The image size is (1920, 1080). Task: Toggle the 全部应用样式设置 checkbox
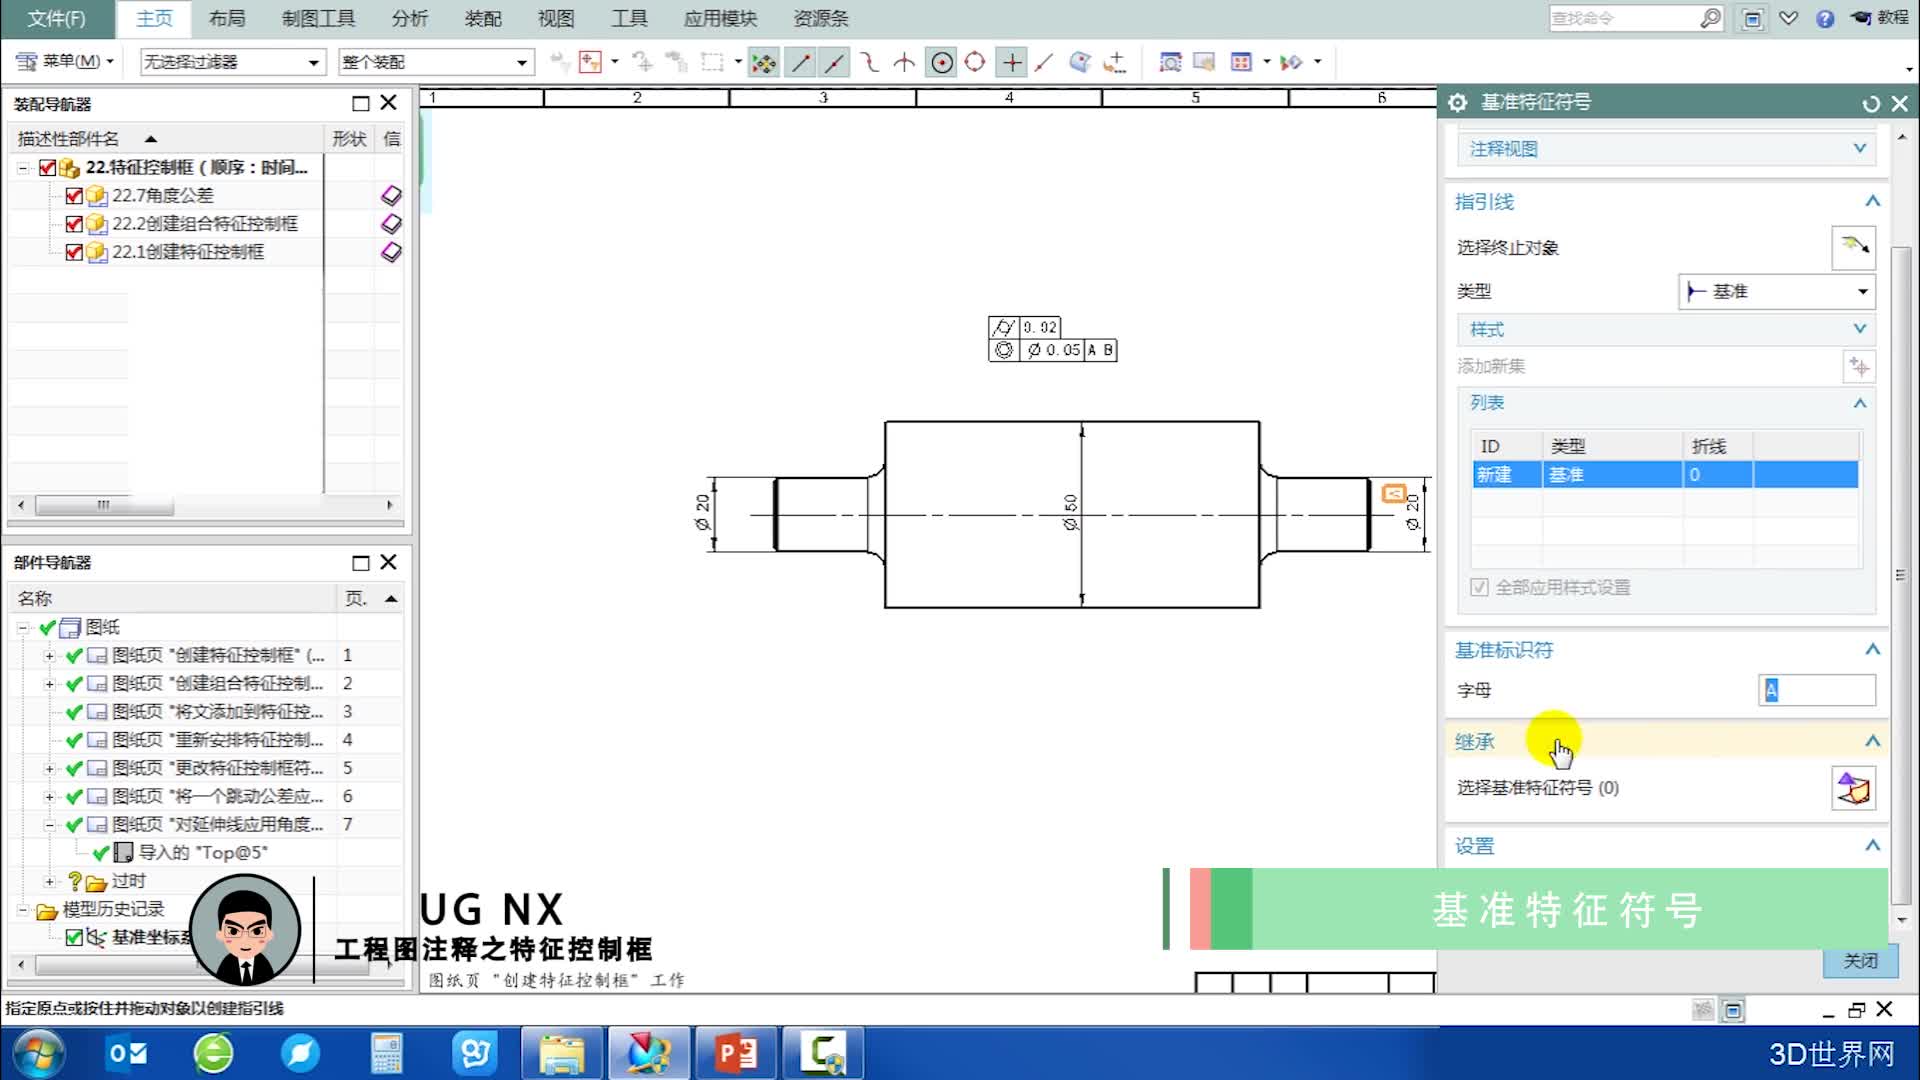tap(1479, 587)
